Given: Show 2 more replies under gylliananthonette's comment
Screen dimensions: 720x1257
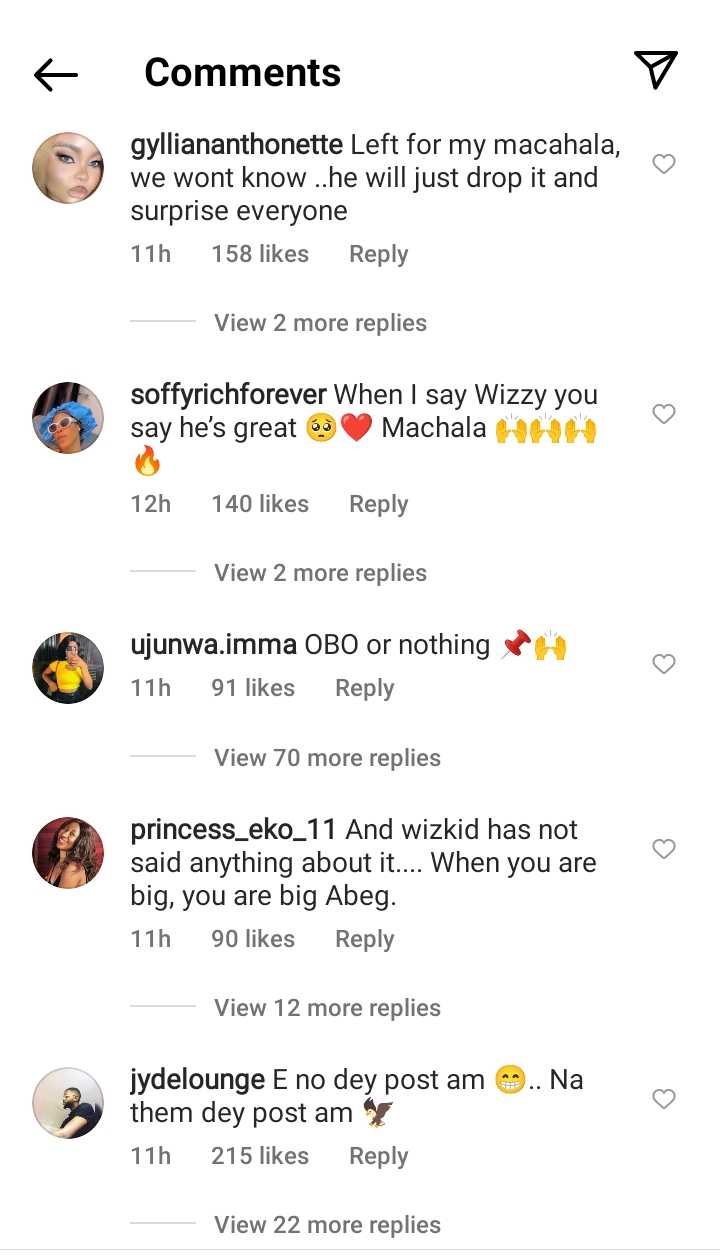Looking at the screenshot, I should [320, 323].
